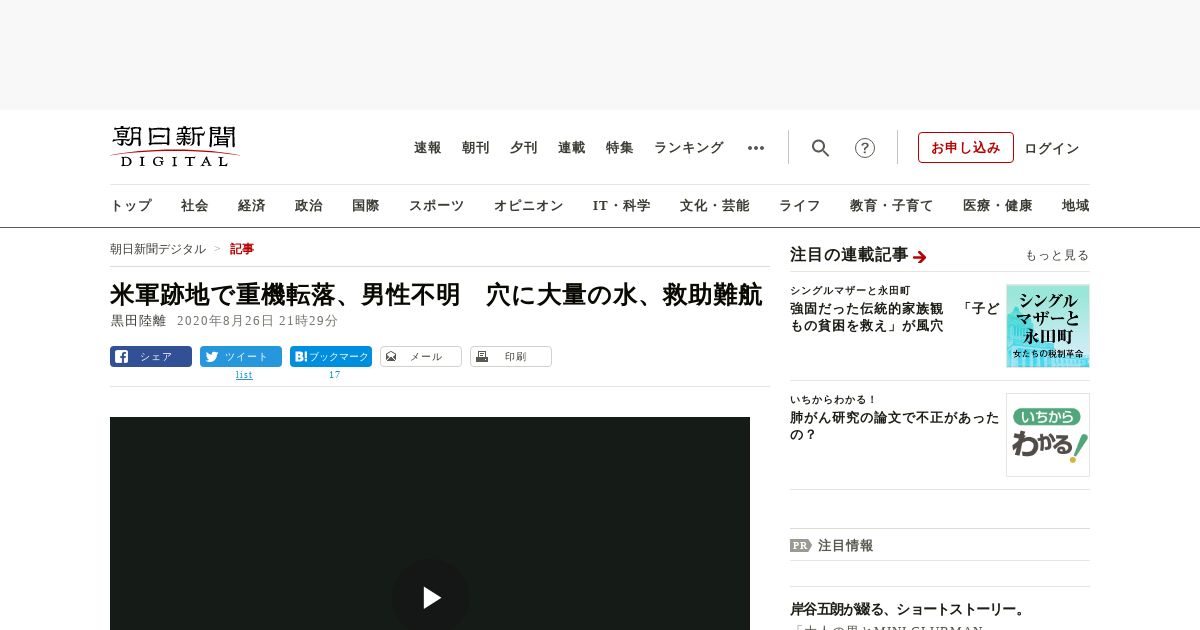Click the Asahi Shimbun Digital logo
1200x630 pixels.
174,146
